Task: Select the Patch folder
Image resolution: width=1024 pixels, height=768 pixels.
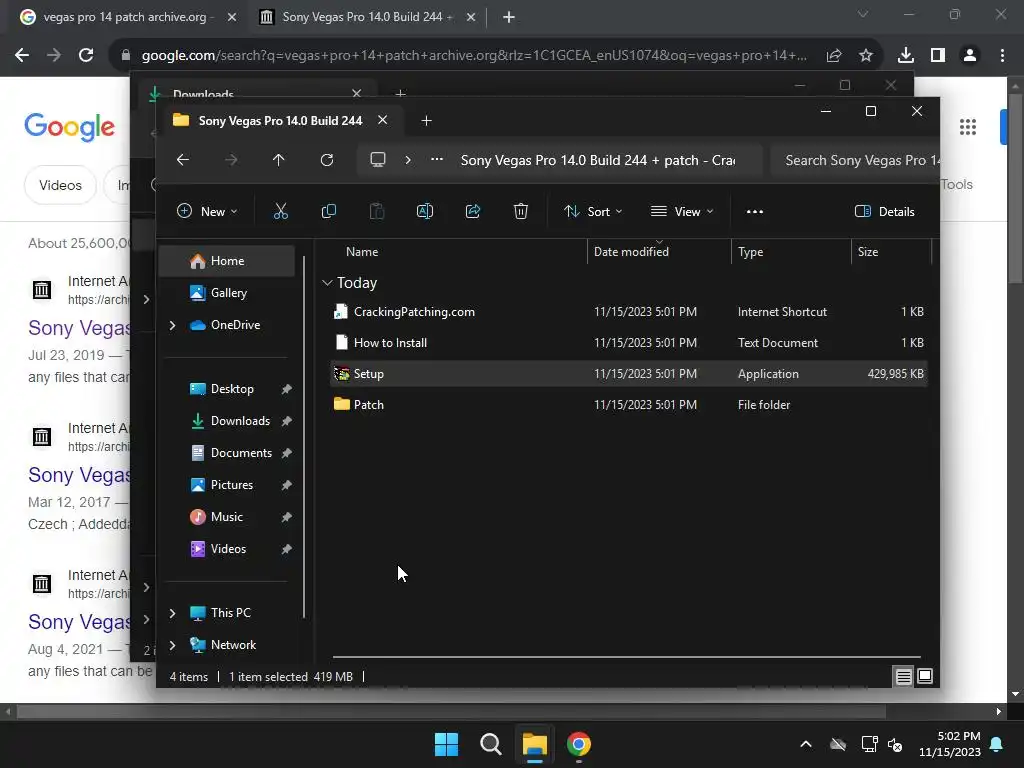Action: (x=628, y=404)
